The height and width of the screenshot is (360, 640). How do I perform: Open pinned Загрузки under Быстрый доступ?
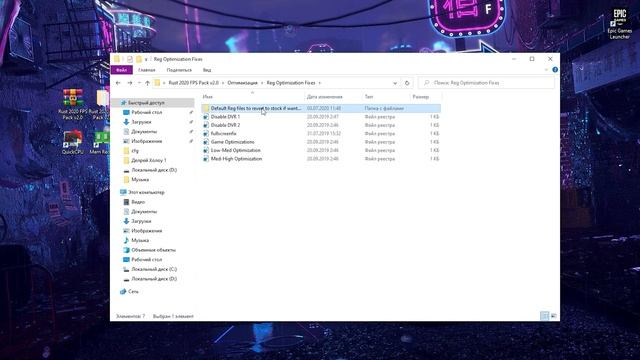click(141, 122)
